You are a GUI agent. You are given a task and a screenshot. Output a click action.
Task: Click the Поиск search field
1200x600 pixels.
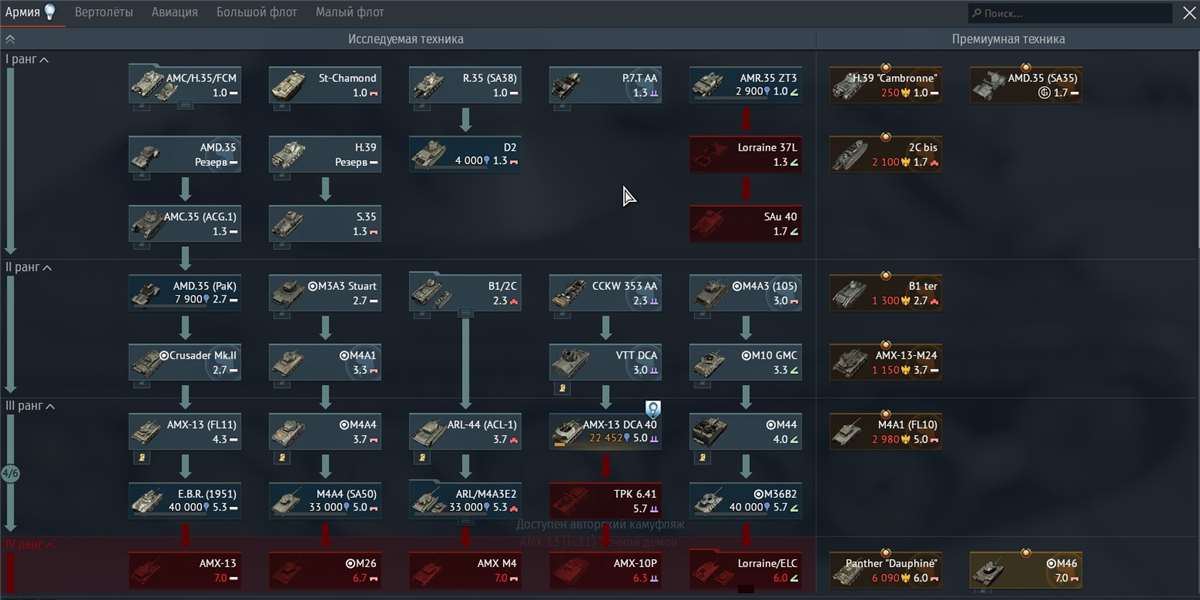pos(1070,12)
